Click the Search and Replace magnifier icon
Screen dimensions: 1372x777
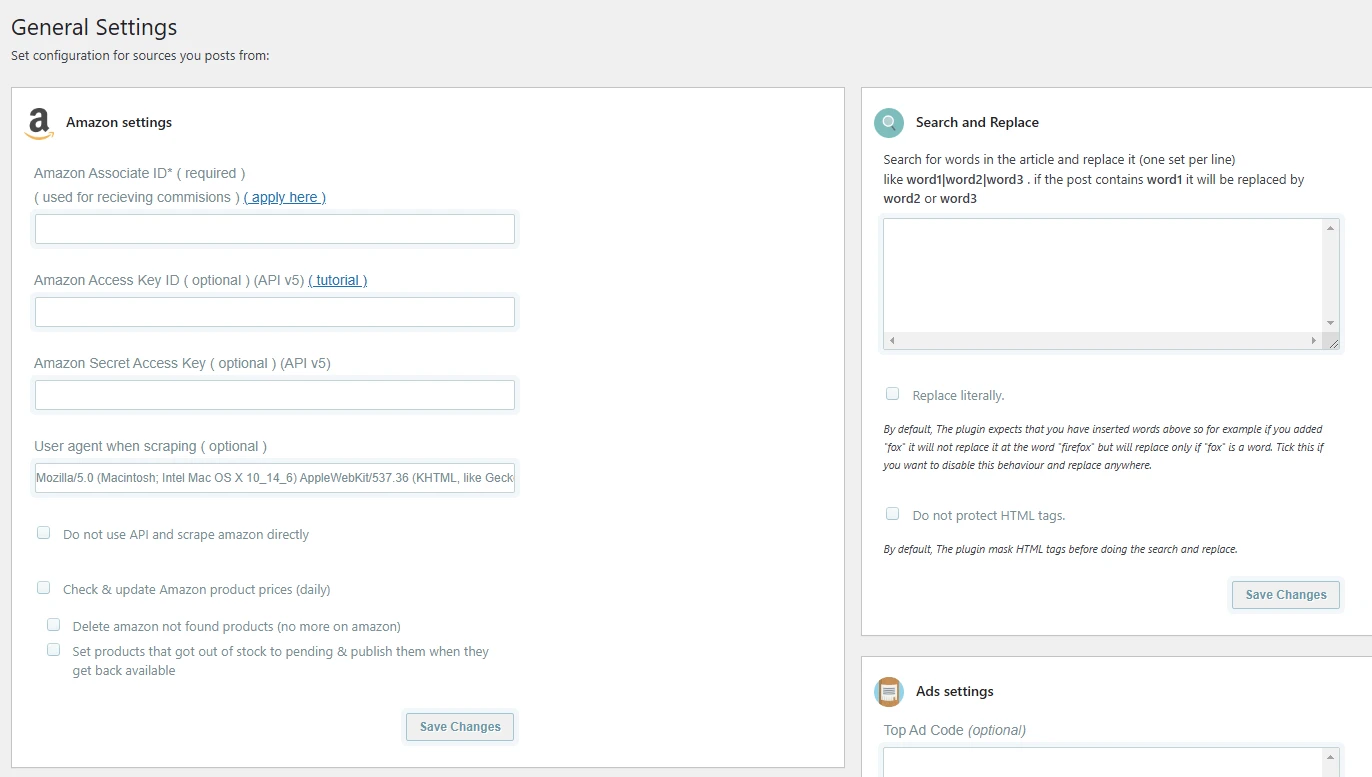pos(888,122)
